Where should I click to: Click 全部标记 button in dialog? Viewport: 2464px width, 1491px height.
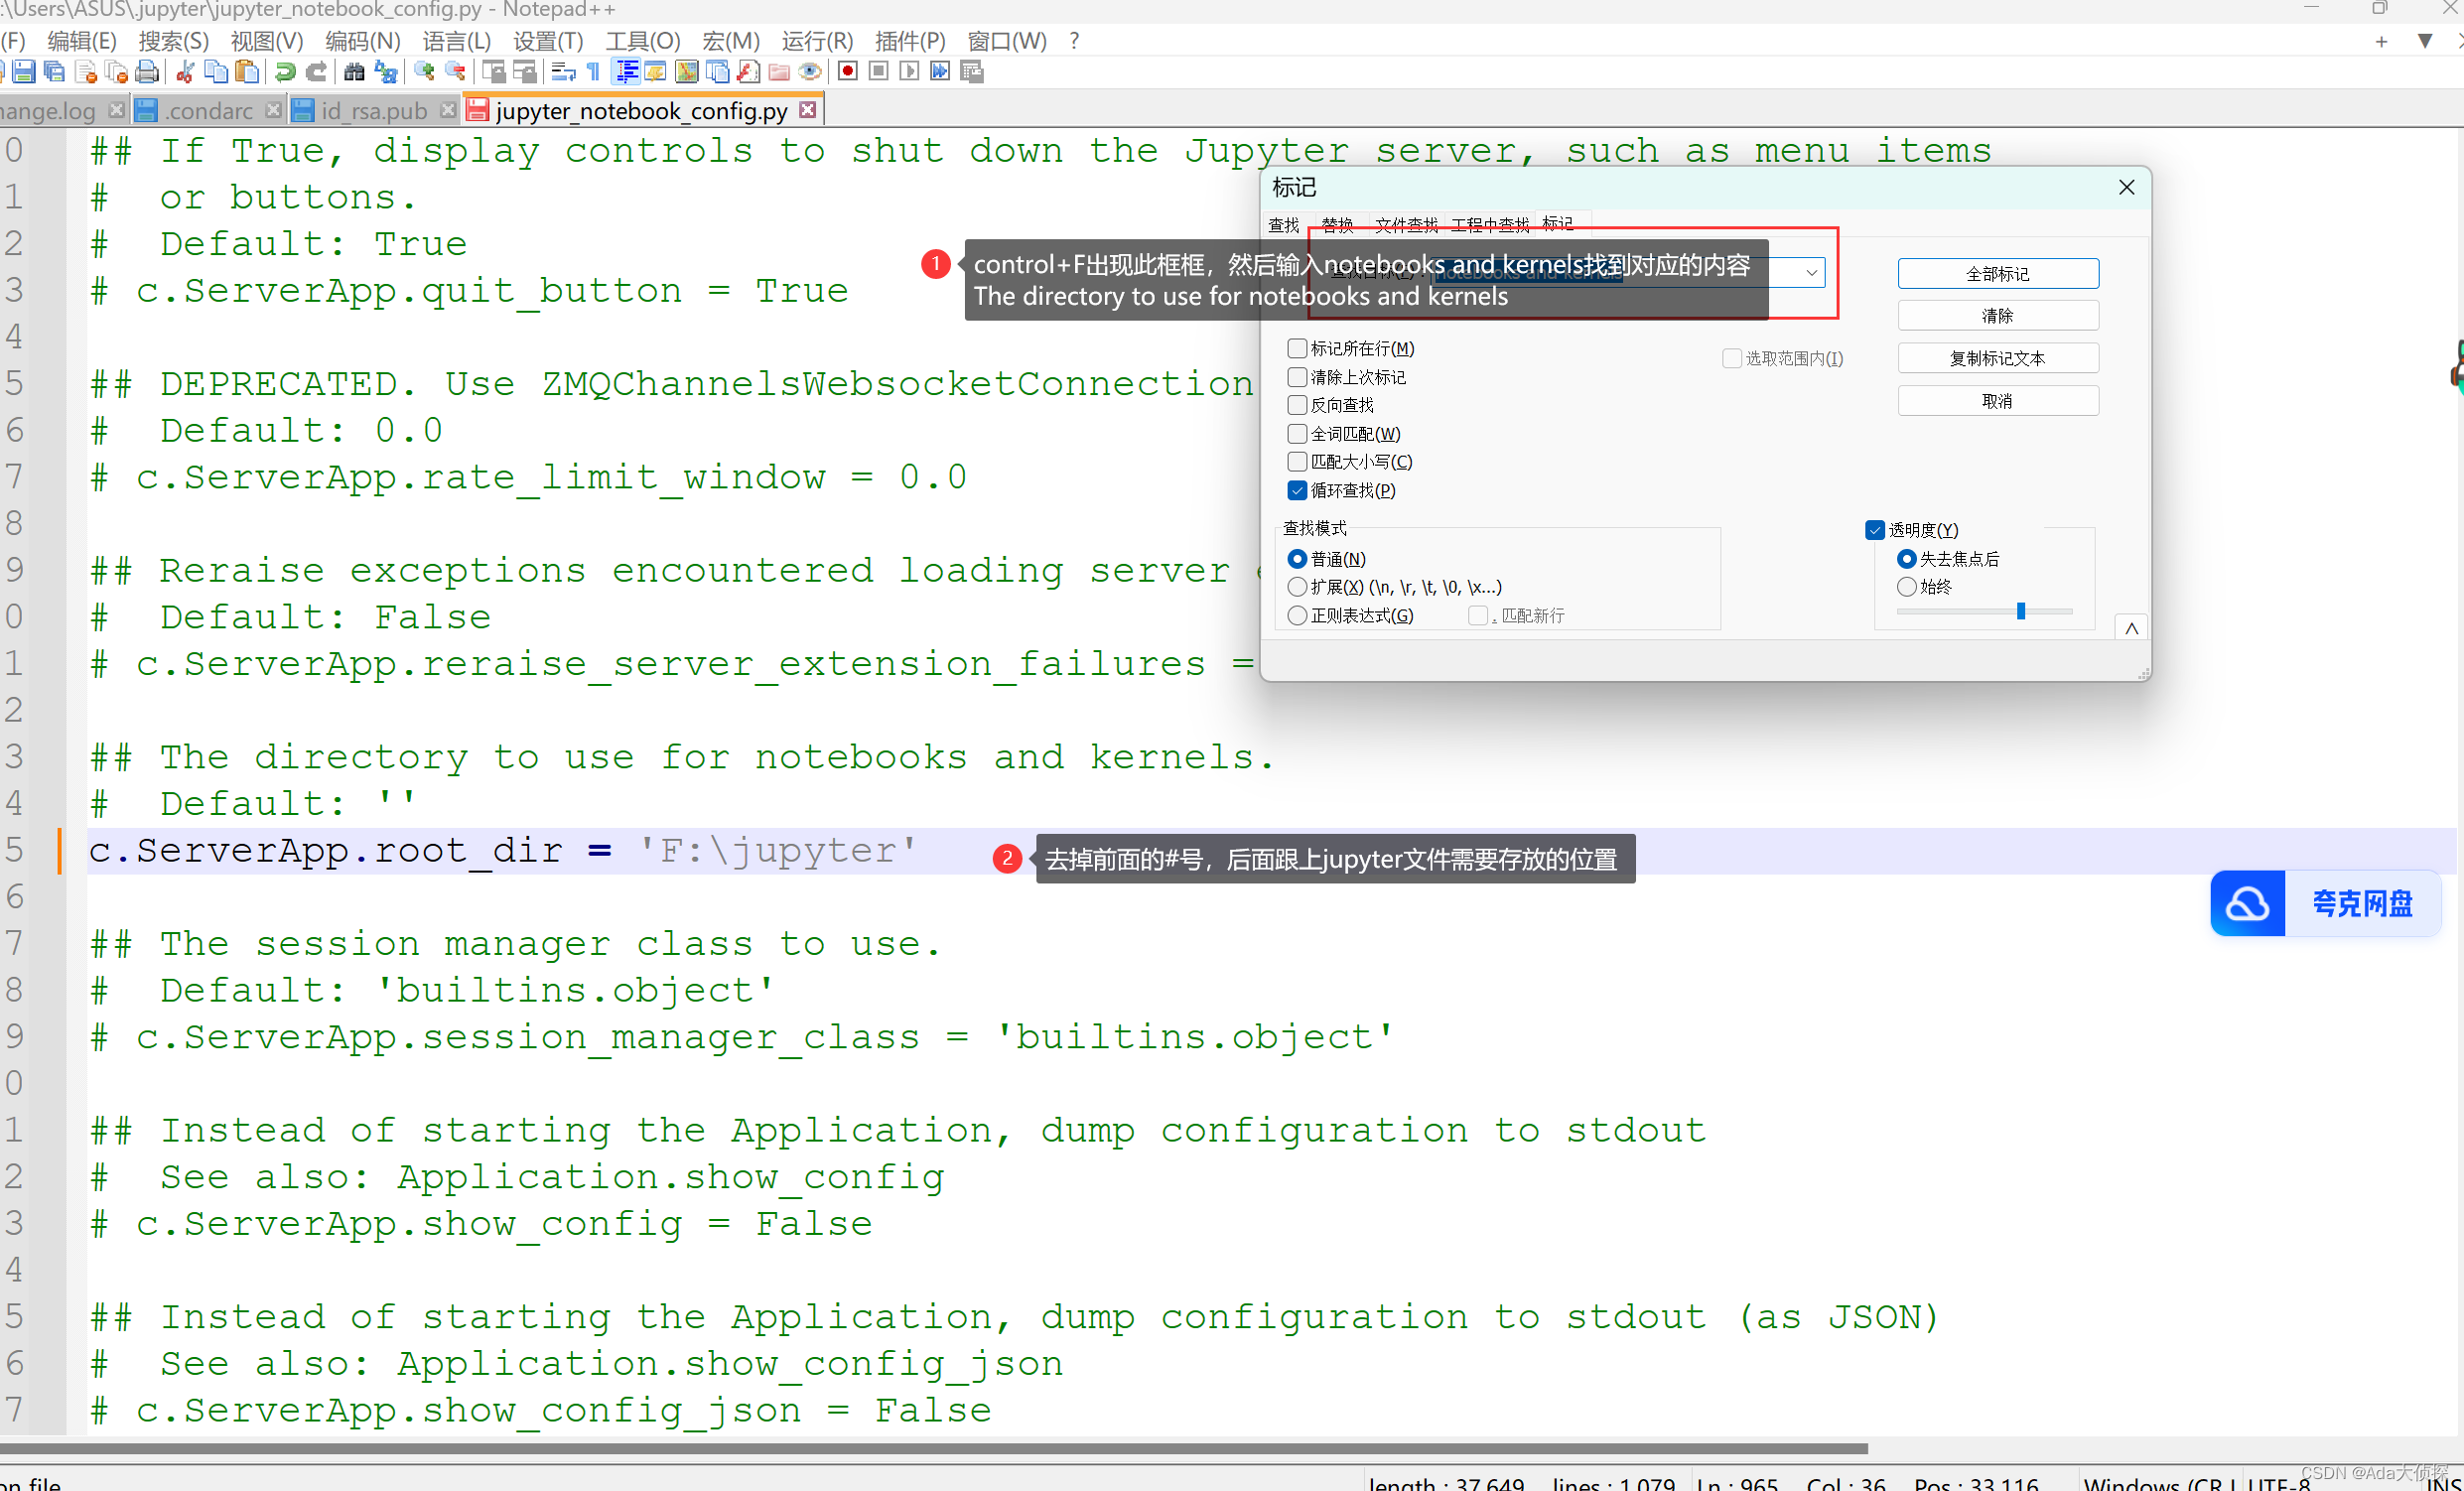click(x=1995, y=273)
